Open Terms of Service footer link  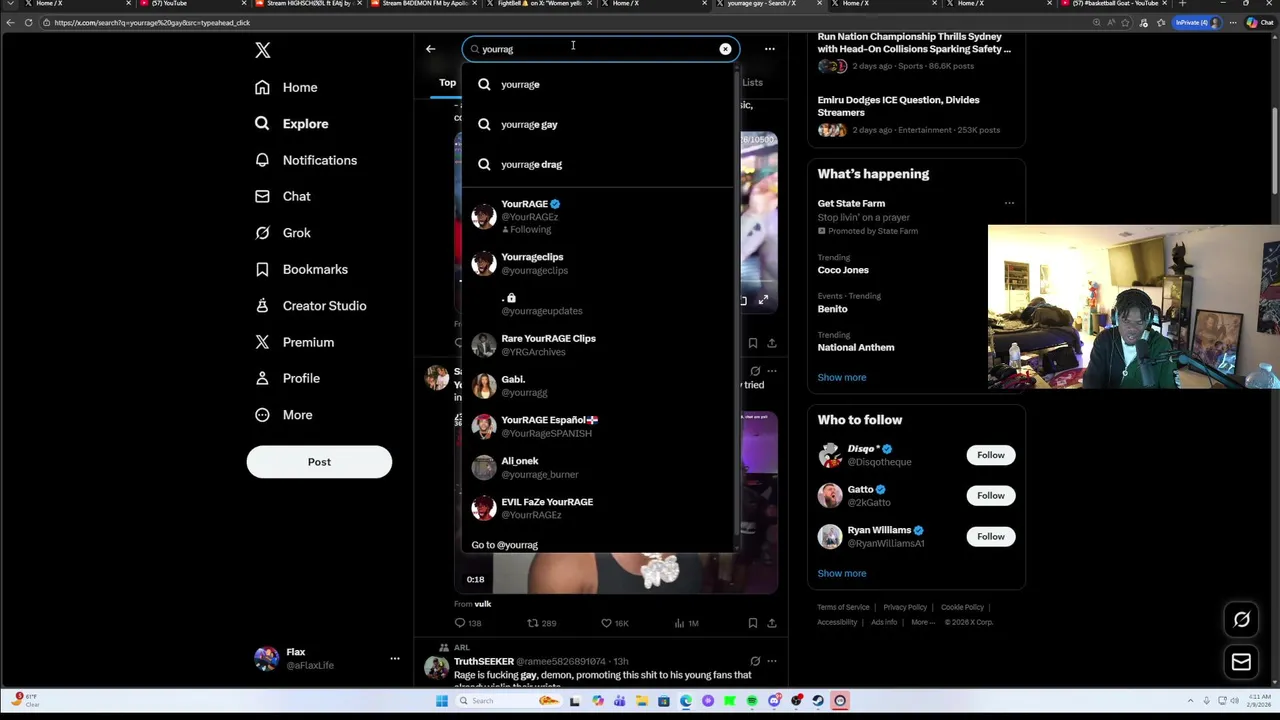click(843, 607)
